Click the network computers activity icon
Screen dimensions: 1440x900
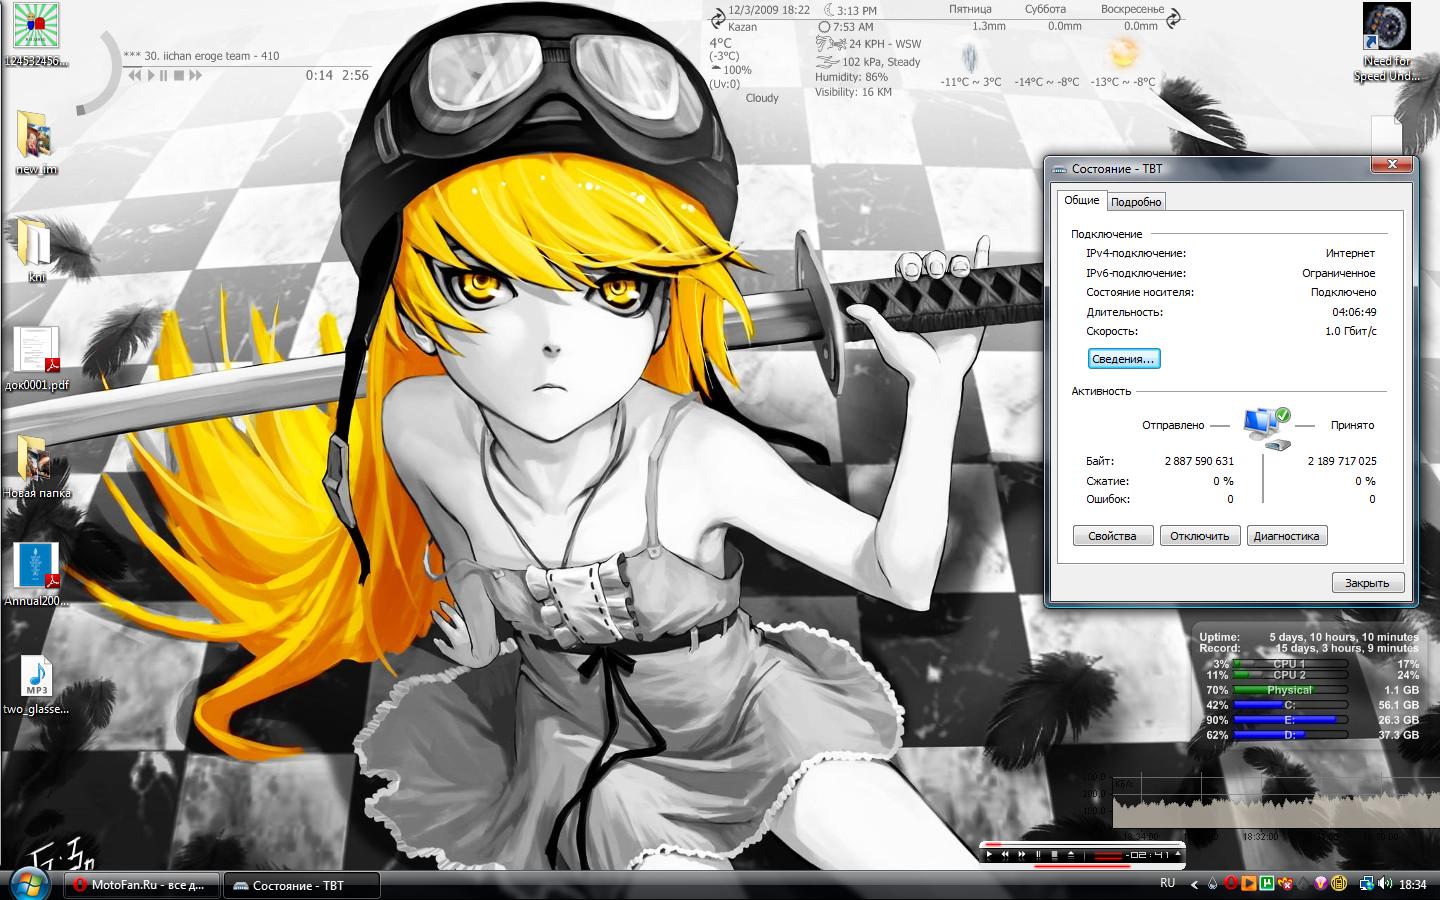click(x=1266, y=428)
